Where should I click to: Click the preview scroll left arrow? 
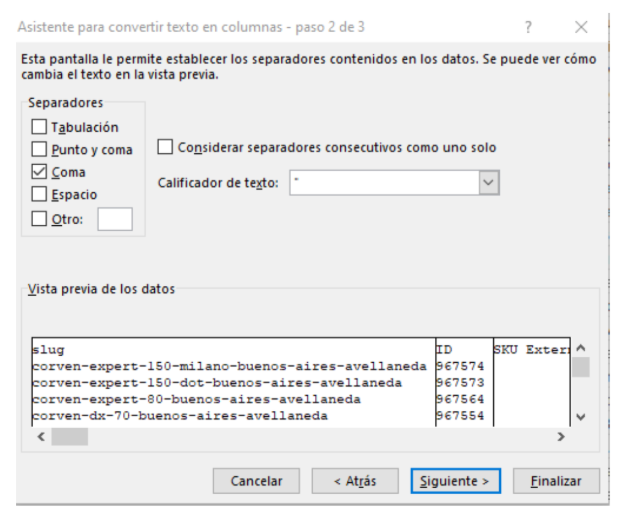click(41, 437)
